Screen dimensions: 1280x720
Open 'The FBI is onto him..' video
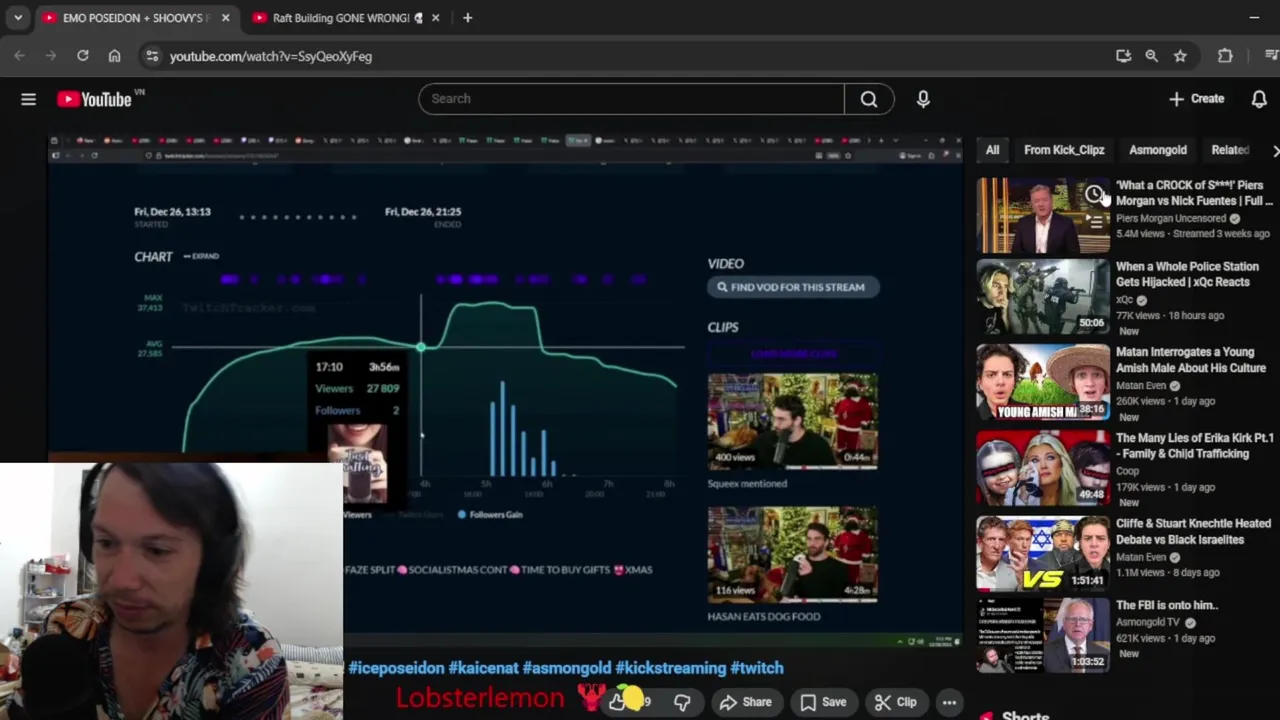click(1166, 605)
